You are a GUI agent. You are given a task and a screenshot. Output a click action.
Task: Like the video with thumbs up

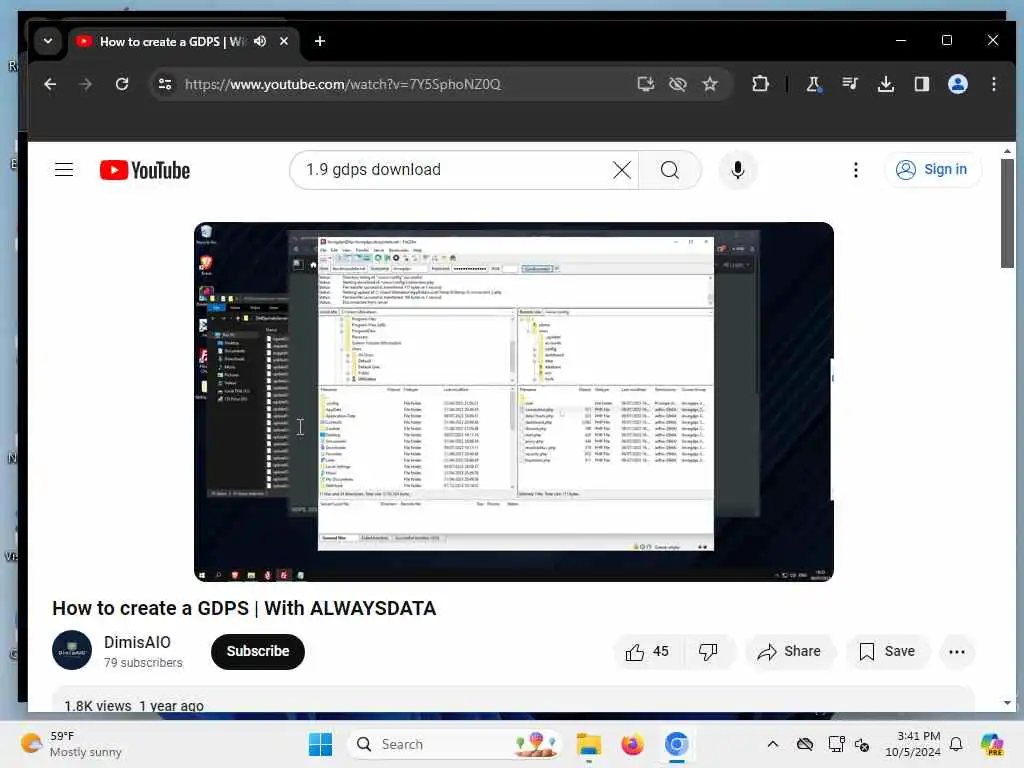pyautogui.click(x=647, y=651)
